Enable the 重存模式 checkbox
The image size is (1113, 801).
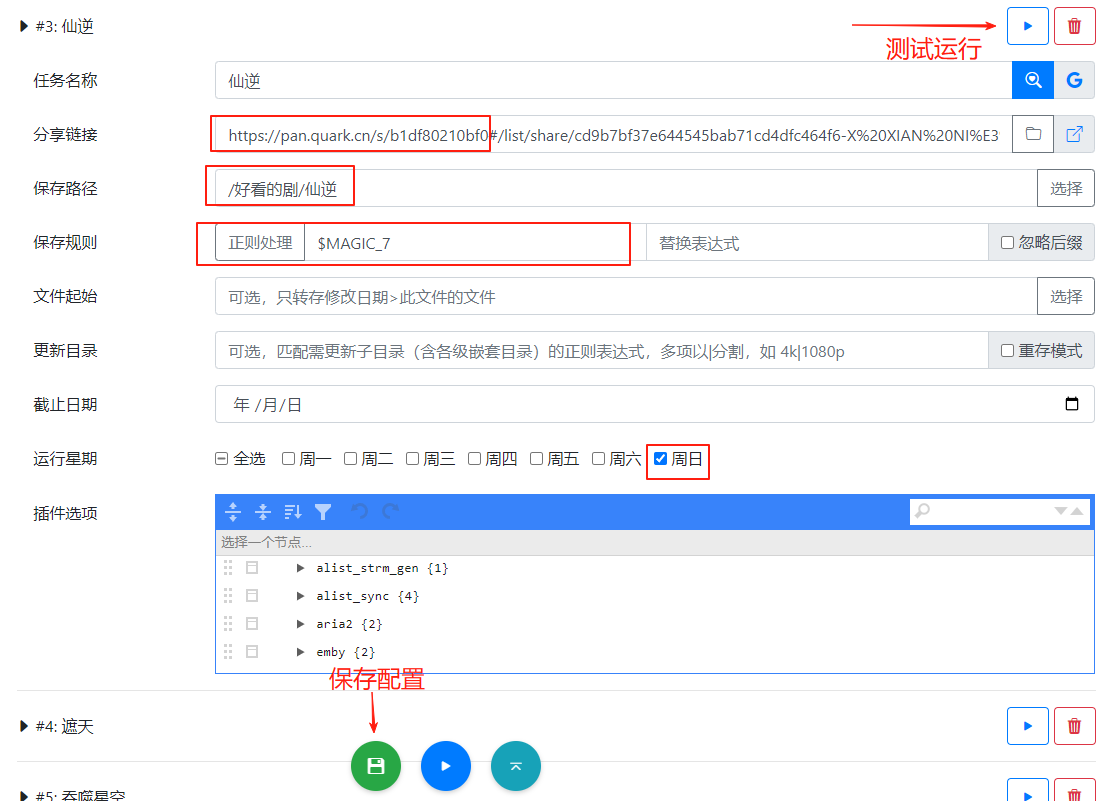coord(1007,351)
